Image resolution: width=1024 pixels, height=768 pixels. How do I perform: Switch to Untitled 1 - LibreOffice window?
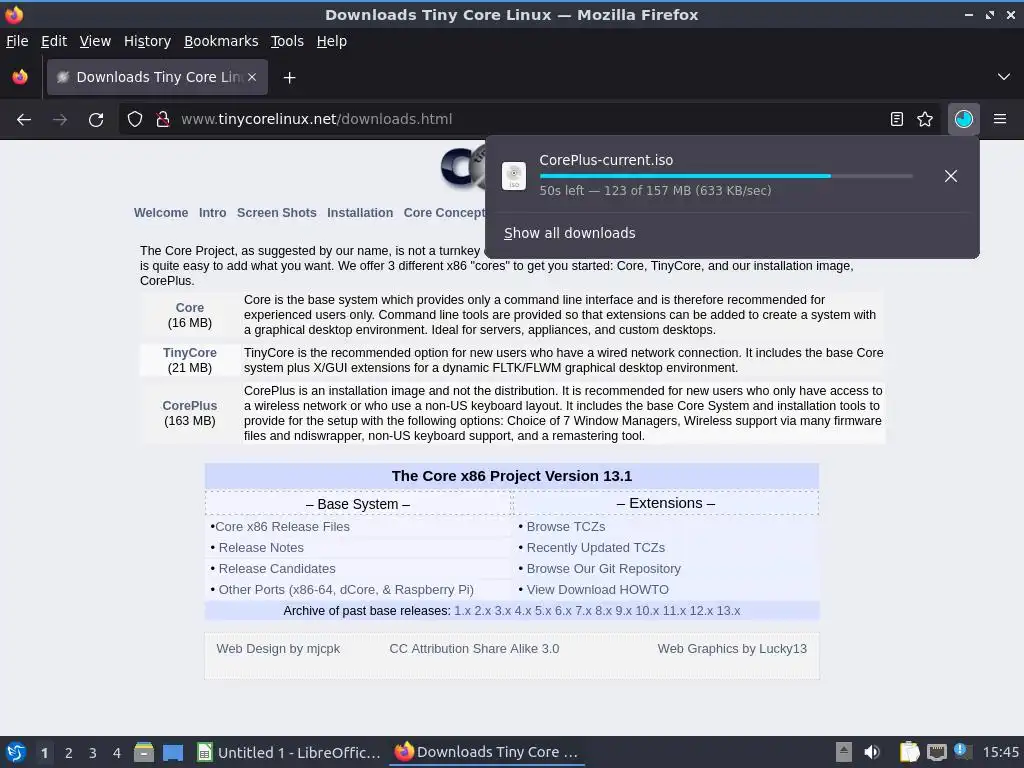pyautogui.click(x=289, y=752)
